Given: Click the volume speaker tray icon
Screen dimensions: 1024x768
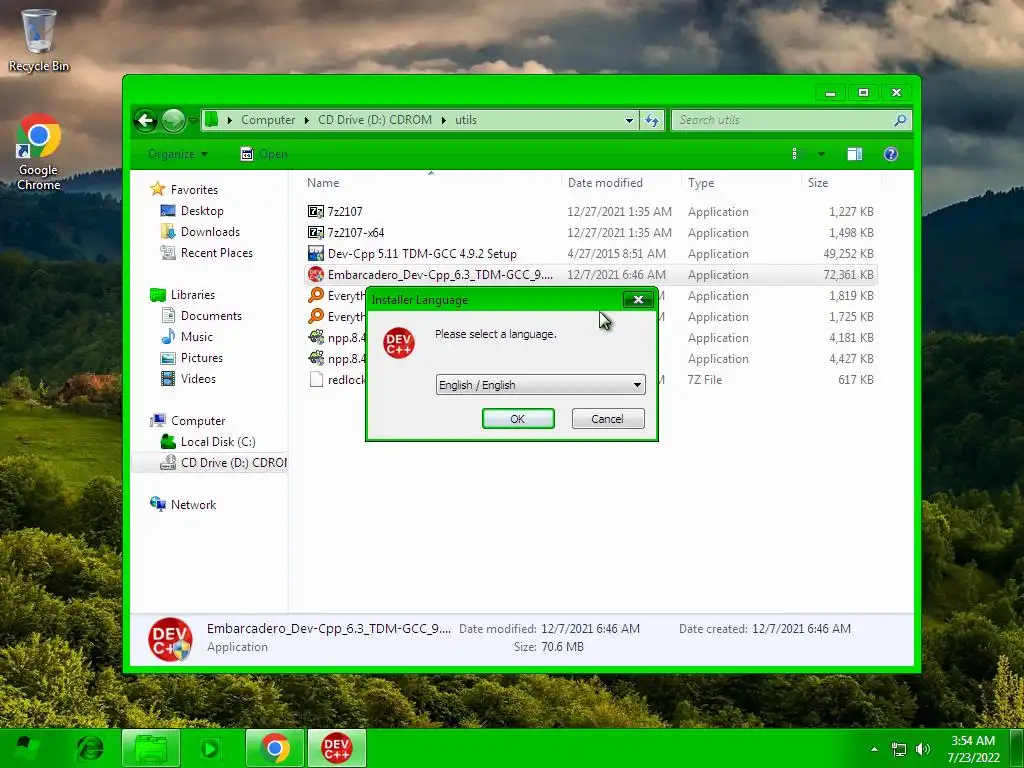Looking at the screenshot, I should (922, 749).
